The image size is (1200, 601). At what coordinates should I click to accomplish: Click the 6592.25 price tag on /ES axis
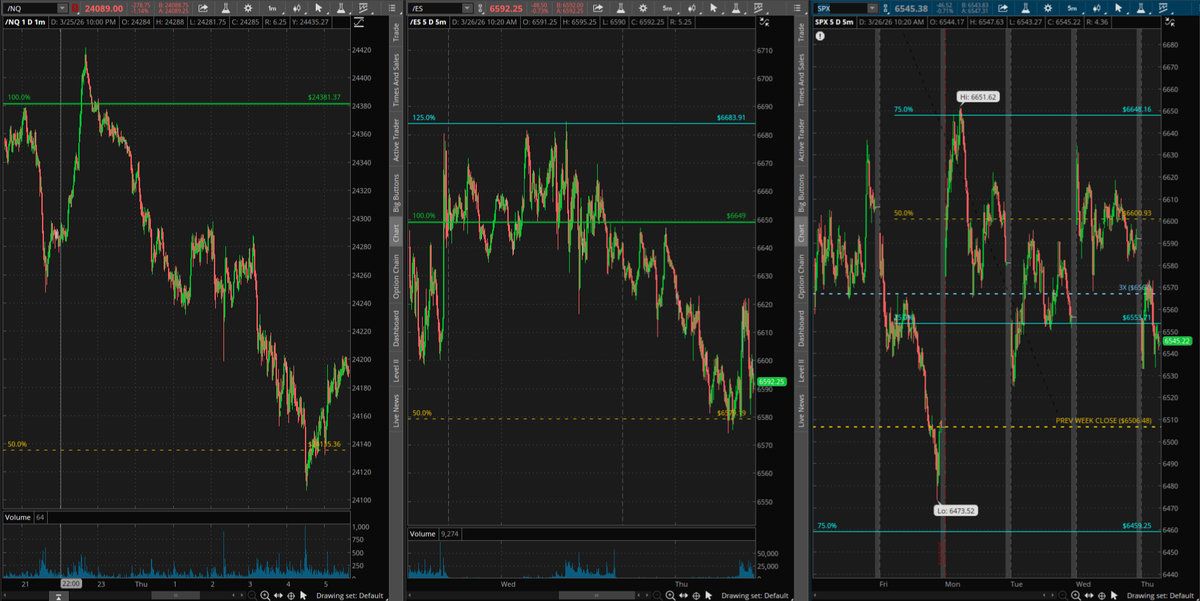point(772,381)
